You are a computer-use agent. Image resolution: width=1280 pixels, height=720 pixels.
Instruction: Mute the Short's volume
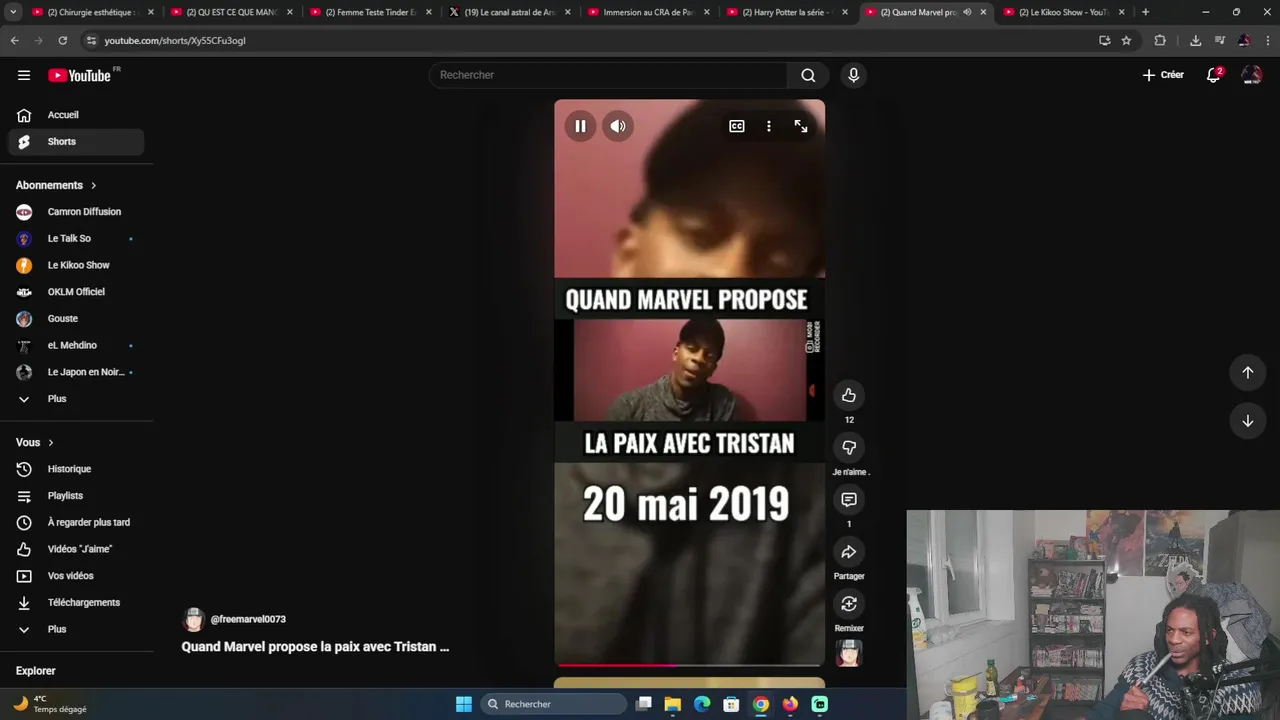[618, 126]
